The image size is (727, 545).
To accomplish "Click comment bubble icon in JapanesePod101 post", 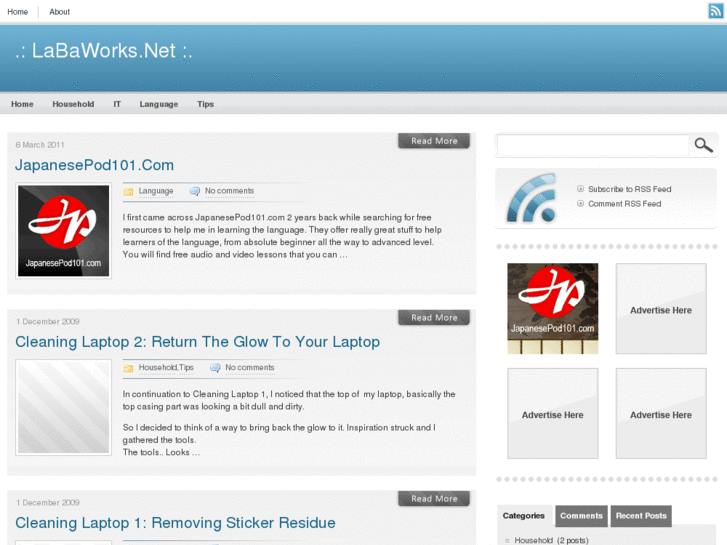I will tap(195, 191).
